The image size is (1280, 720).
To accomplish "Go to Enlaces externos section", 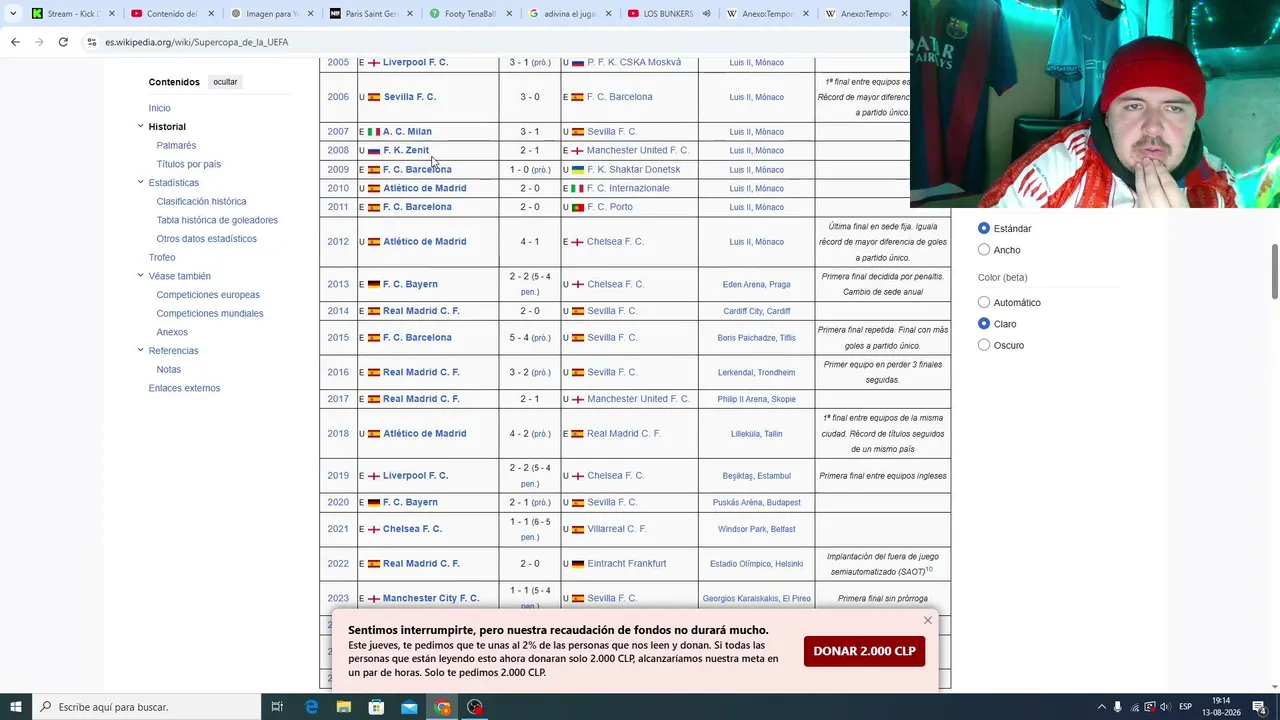I will (184, 388).
